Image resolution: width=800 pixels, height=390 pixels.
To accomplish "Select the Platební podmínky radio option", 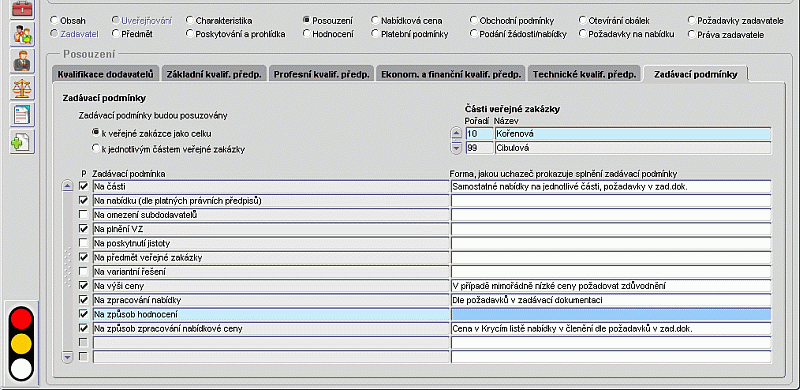I will (x=376, y=34).
